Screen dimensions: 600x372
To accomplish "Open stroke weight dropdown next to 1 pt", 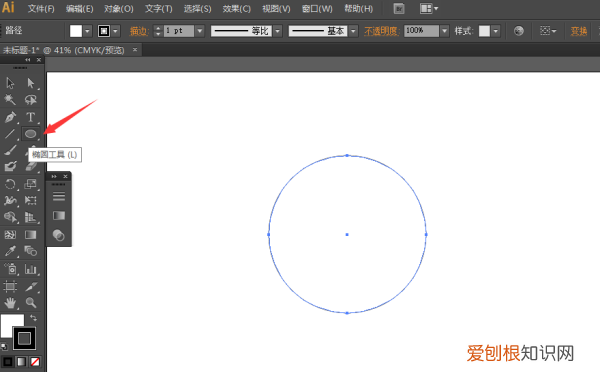I will tap(200, 31).
